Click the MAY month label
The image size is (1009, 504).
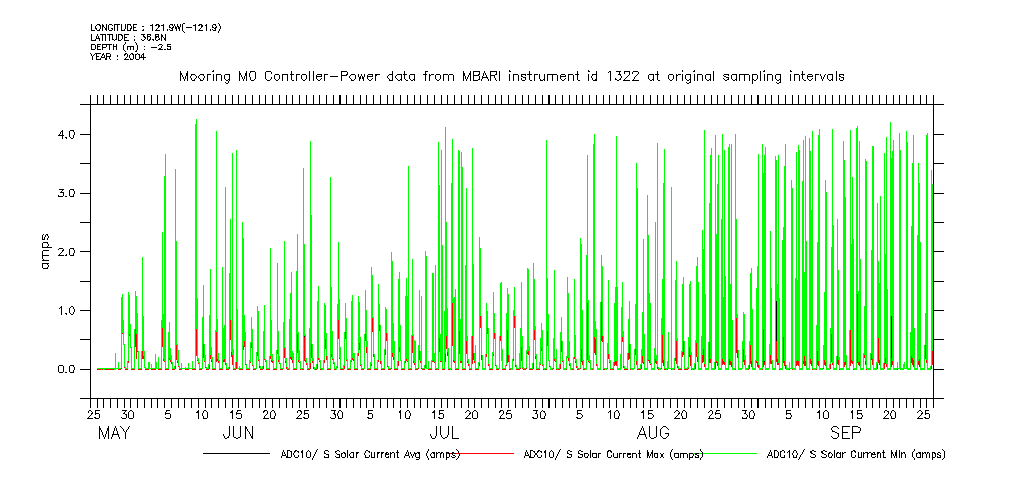pyautogui.click(x=114, y=434)
